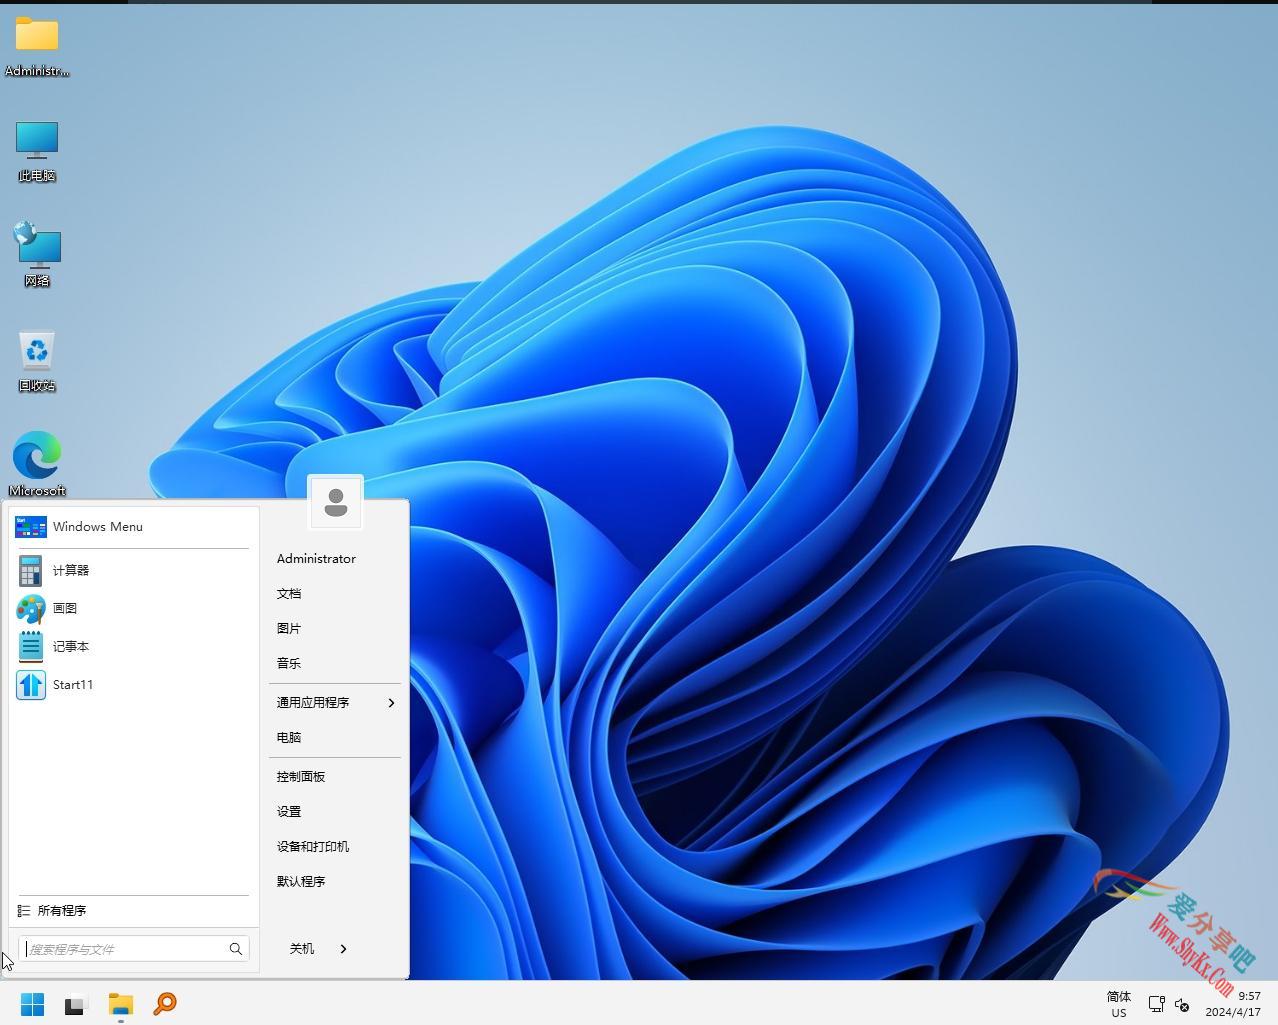The image size is (1278, 1025).
Task: Click the Windows Start button on taskbar
Action: (x=32, y=1003)
